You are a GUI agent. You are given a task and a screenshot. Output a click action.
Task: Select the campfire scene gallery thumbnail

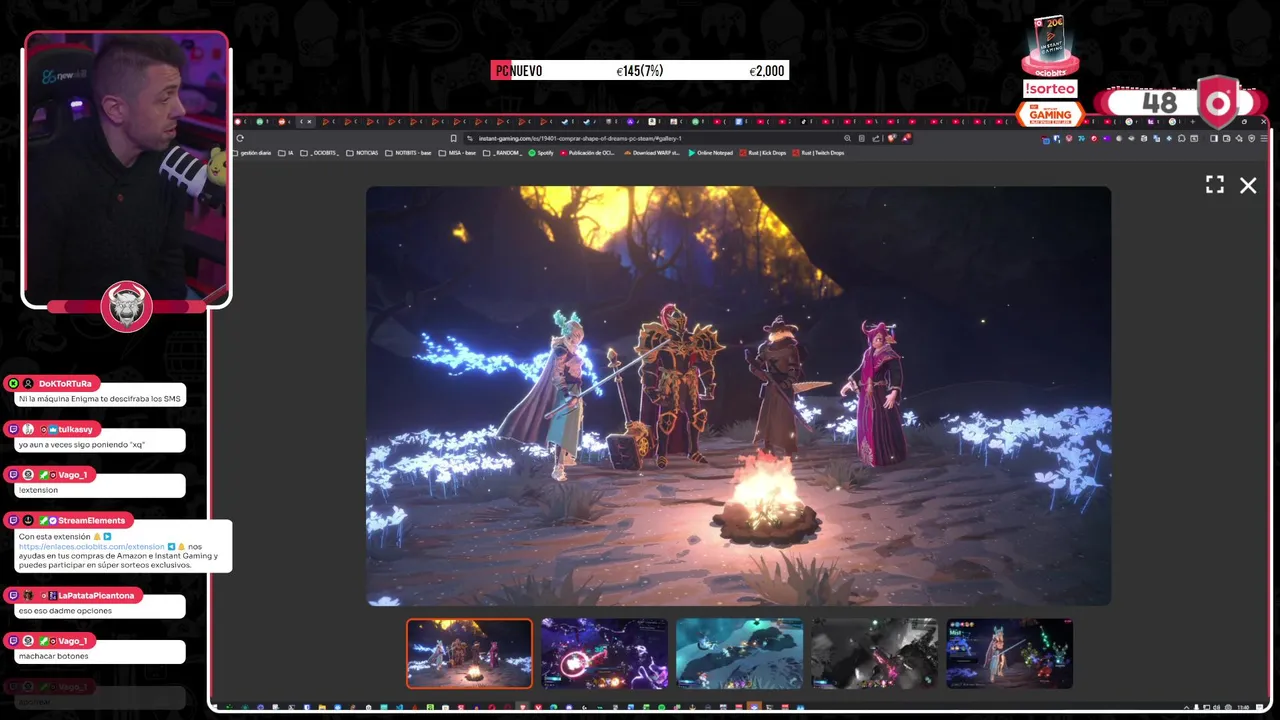[x=469, y=653]
